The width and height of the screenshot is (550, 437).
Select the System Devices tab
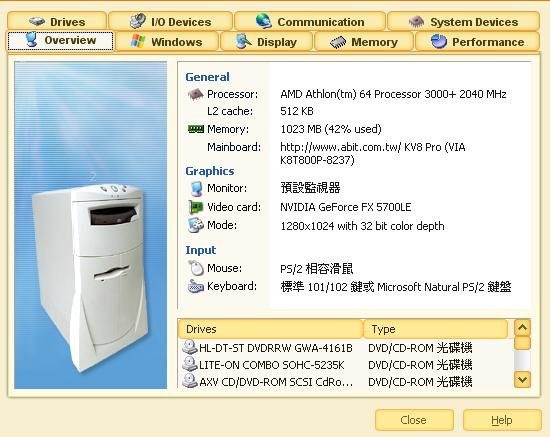[x=463, y=21]
